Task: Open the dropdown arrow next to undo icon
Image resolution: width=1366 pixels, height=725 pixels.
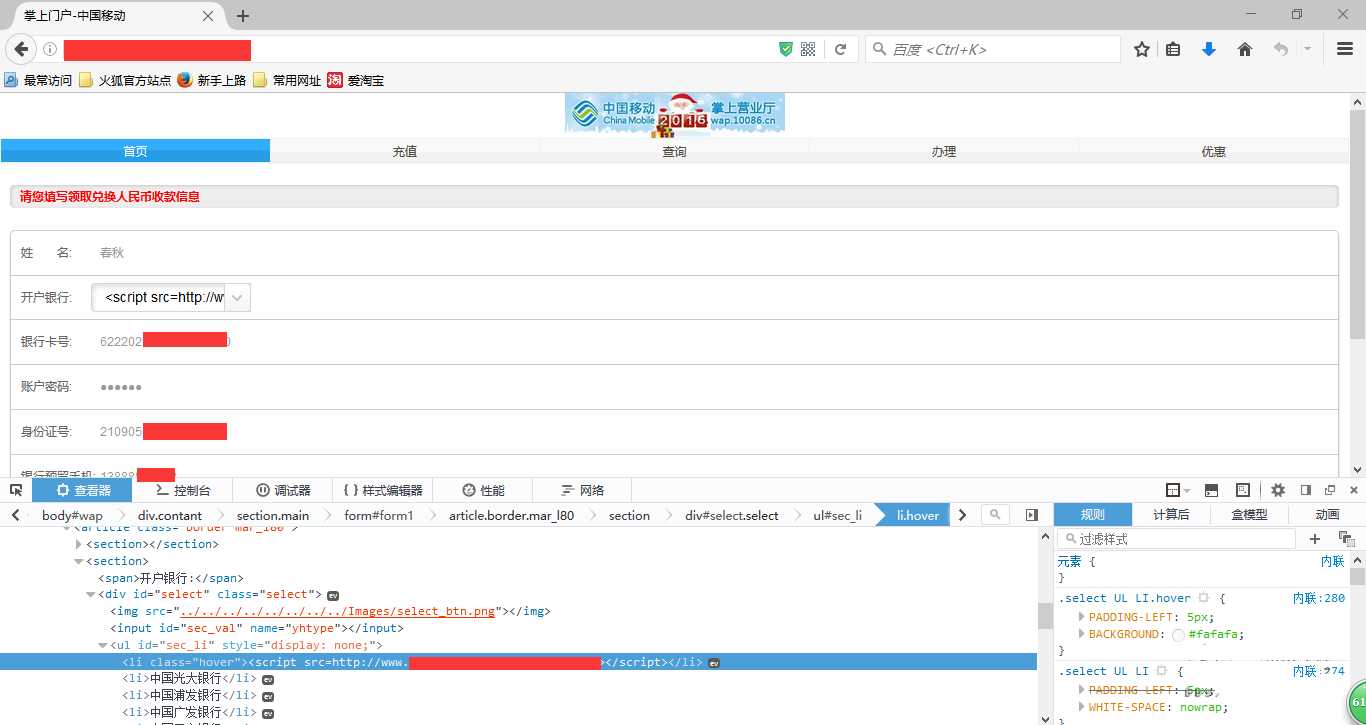Action: tap(1307, 49)
